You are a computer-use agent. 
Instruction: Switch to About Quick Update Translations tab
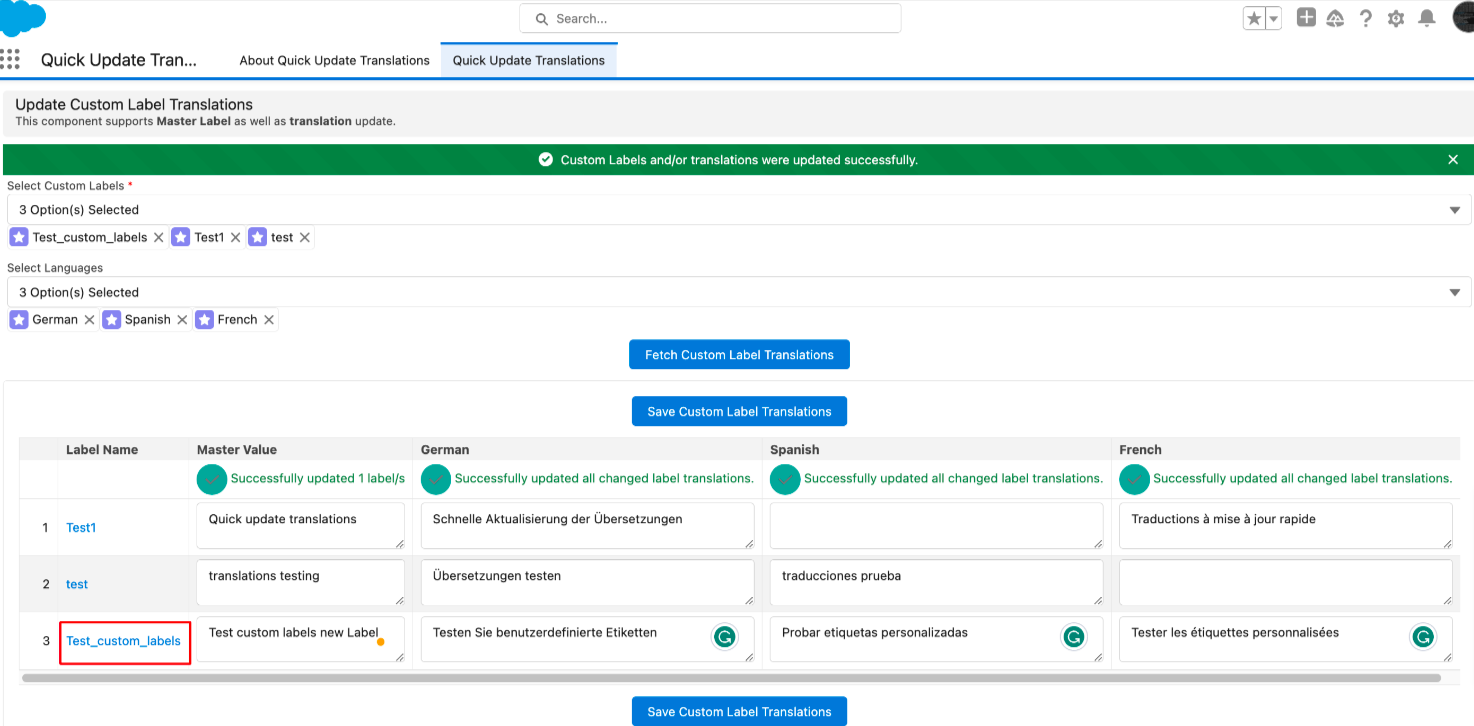[334, 60]
